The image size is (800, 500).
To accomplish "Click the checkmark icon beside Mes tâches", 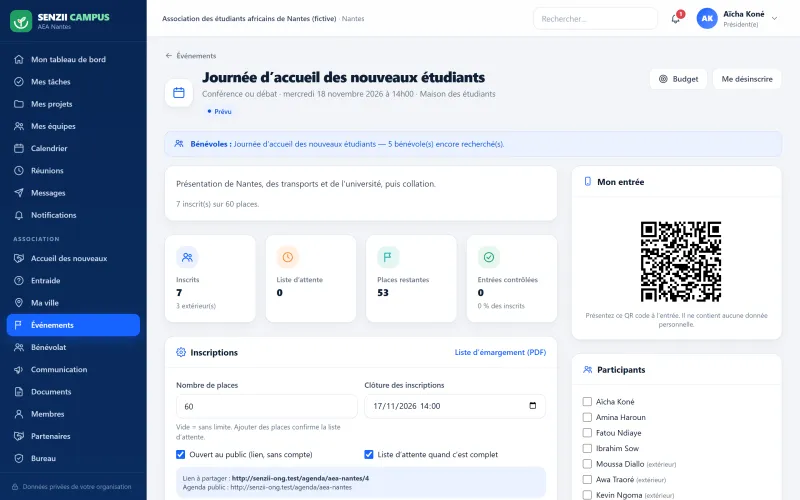I will [x=19, y=82].
